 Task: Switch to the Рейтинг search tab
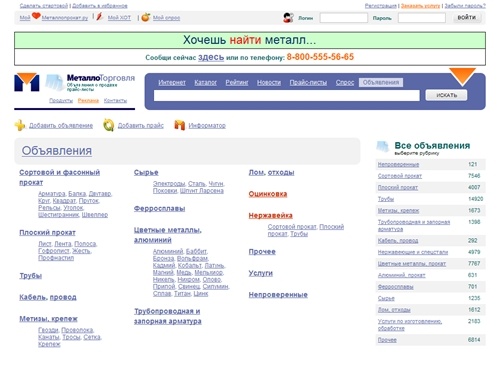tap(237, 83)
